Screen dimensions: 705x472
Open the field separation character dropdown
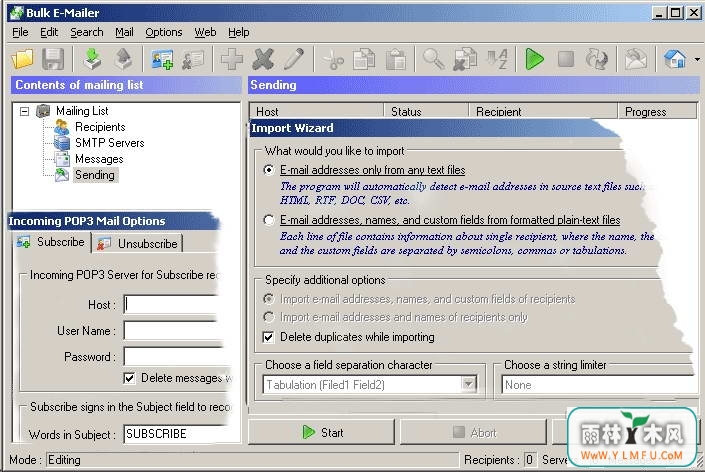[468, 384]
